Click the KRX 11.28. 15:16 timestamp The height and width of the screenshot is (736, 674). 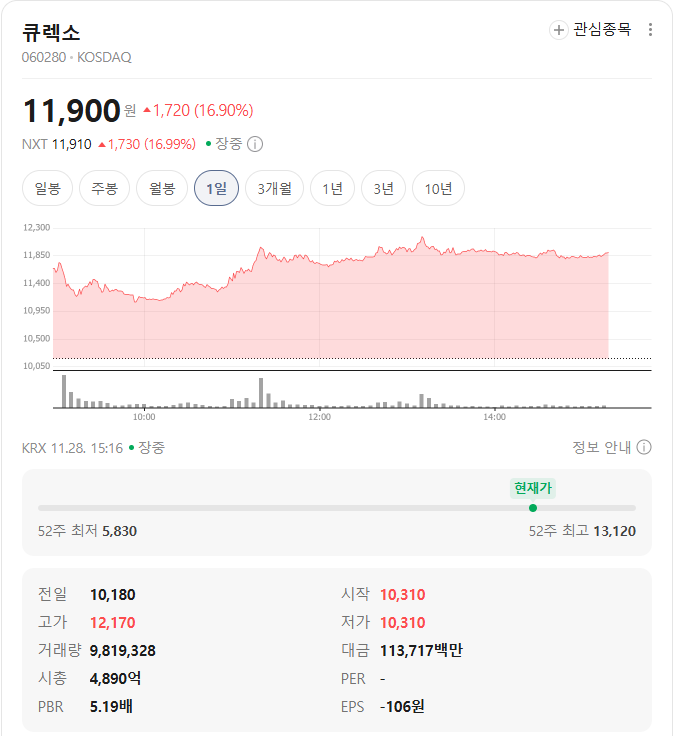[72, 448]
